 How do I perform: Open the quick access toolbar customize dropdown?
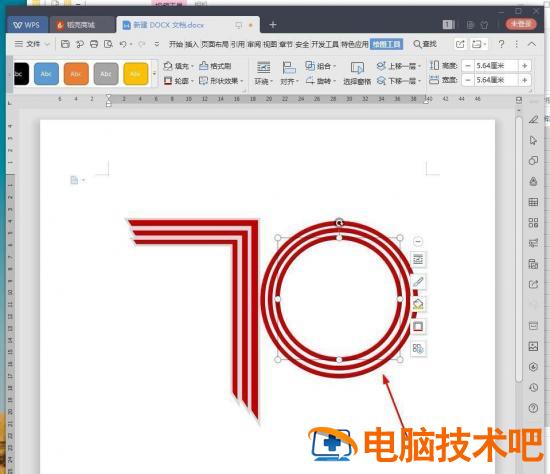(x=157, y=44)
